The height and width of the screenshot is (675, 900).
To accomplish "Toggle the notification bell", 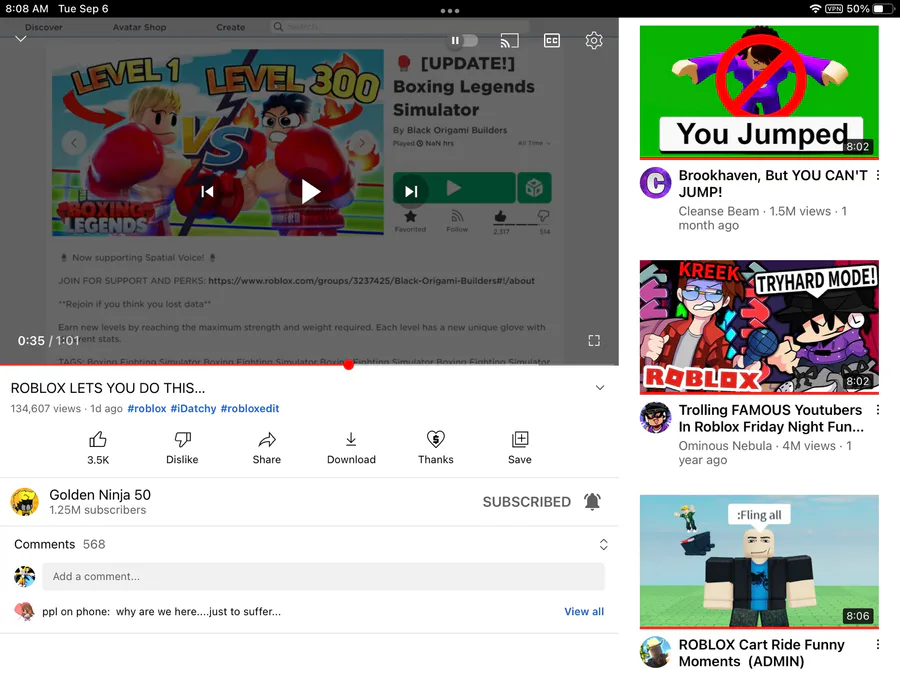I will click(x=592, y=502).
